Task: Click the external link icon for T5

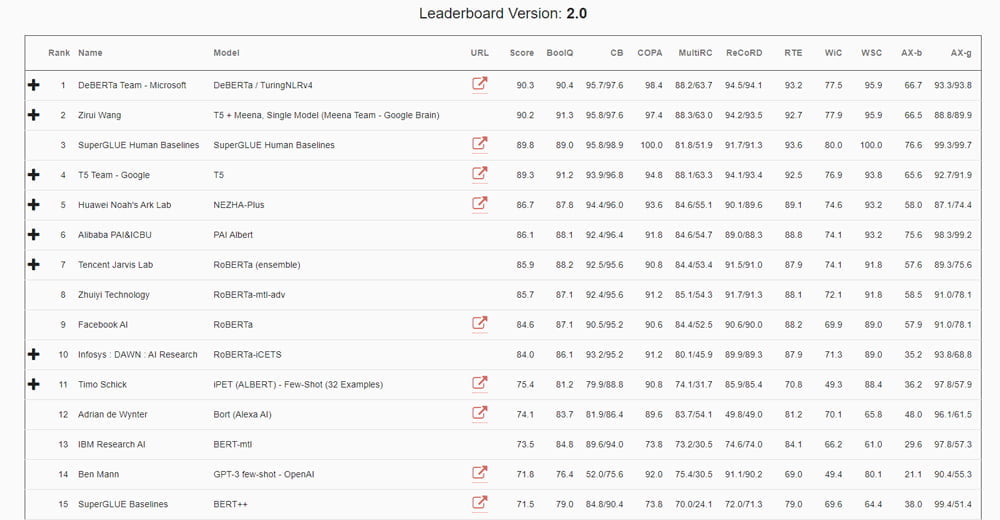Action: tap(480, 175)
